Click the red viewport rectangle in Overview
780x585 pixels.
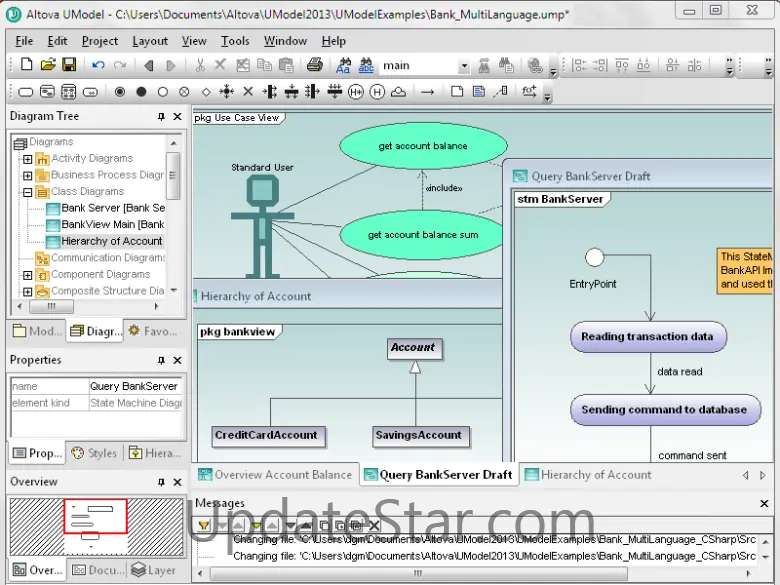[x=96, y=515]
